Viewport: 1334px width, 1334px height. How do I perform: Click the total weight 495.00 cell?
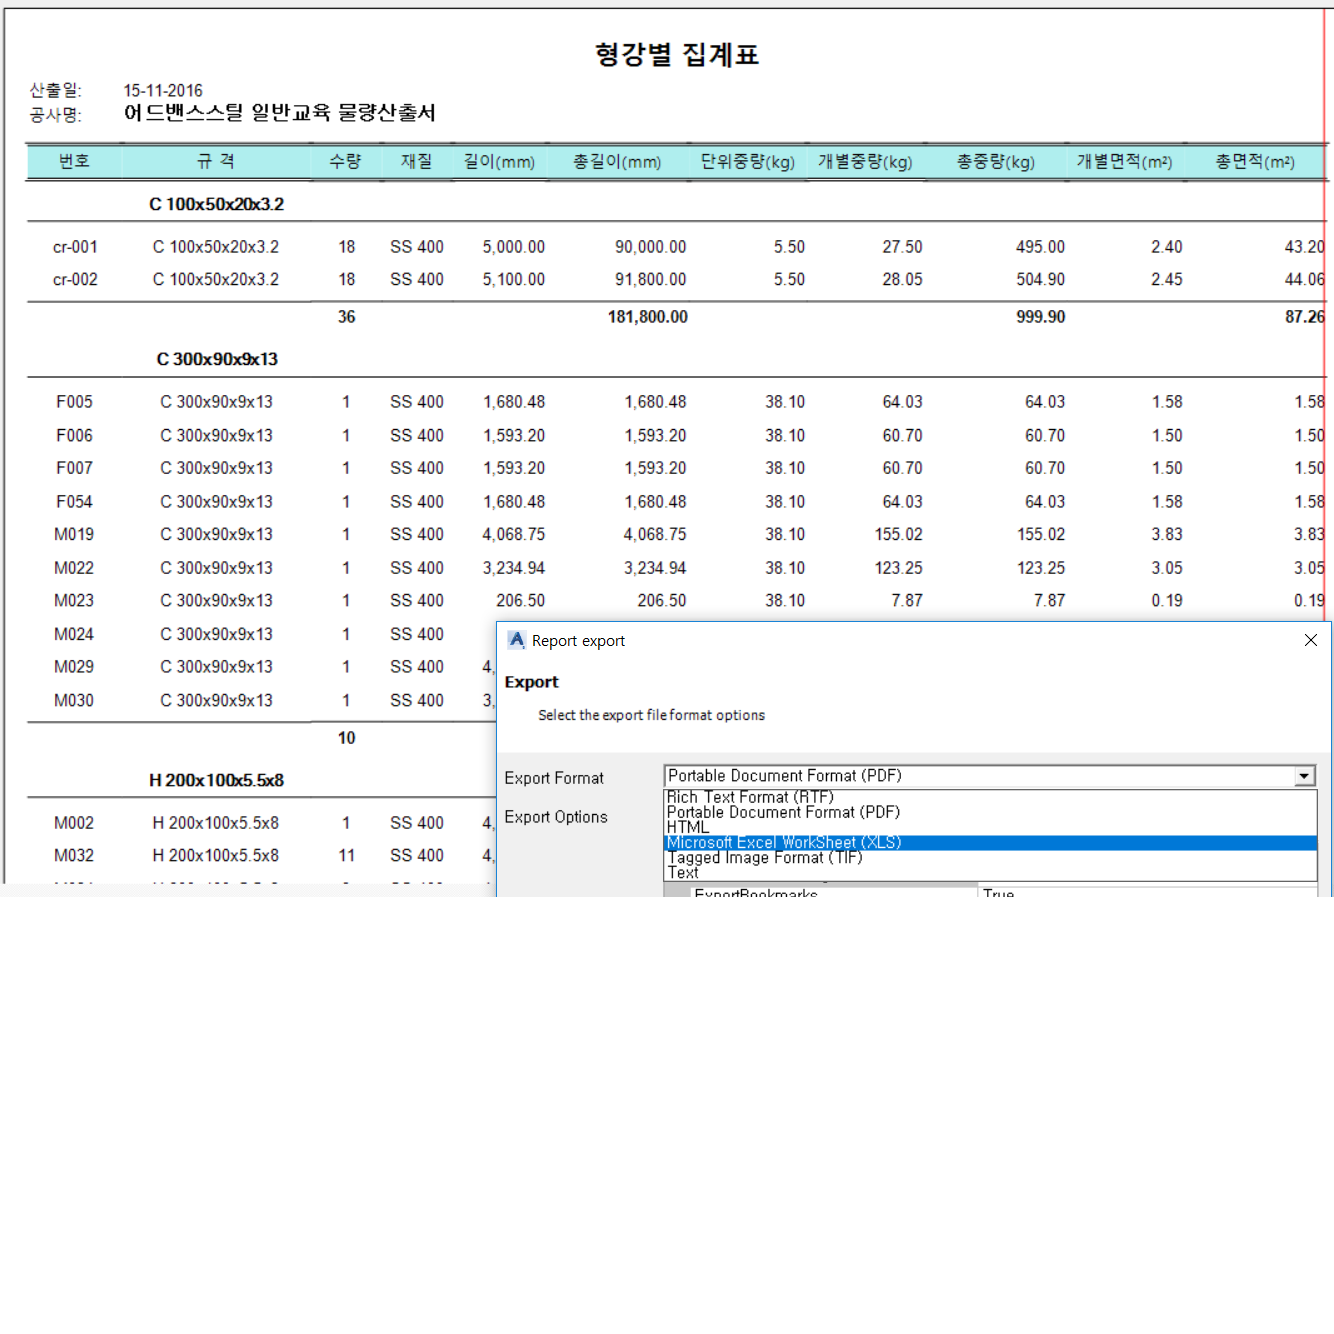pyautogui.click(x=1040, y=247)
